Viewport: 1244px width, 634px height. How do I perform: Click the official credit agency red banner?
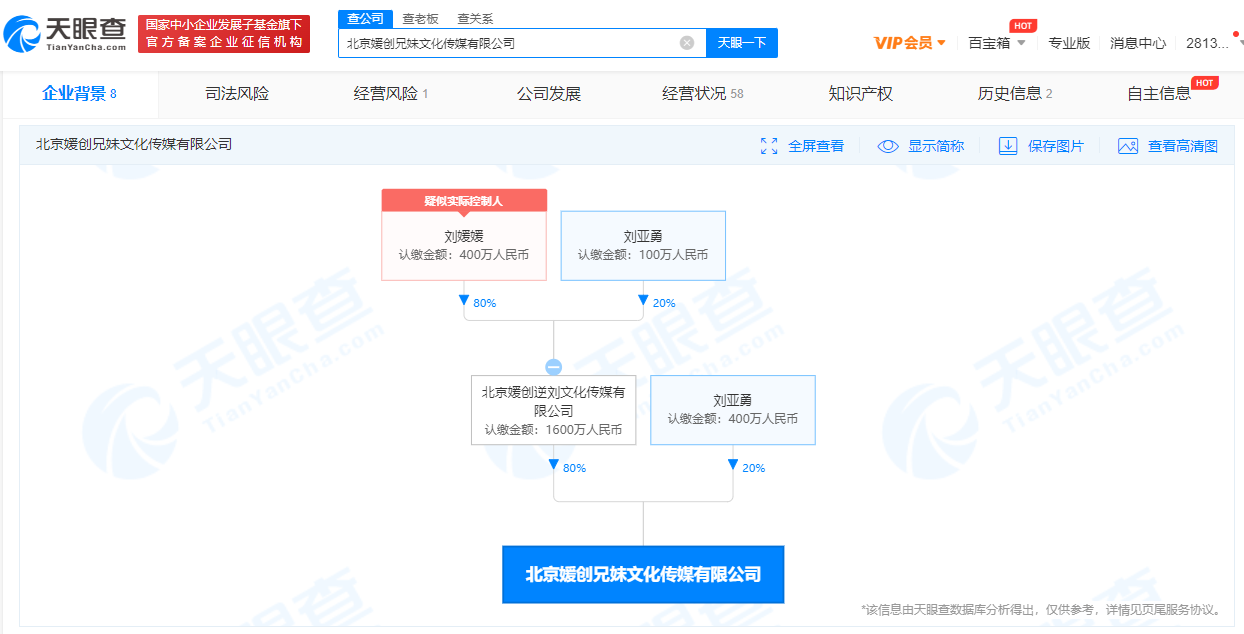[224, 34]
